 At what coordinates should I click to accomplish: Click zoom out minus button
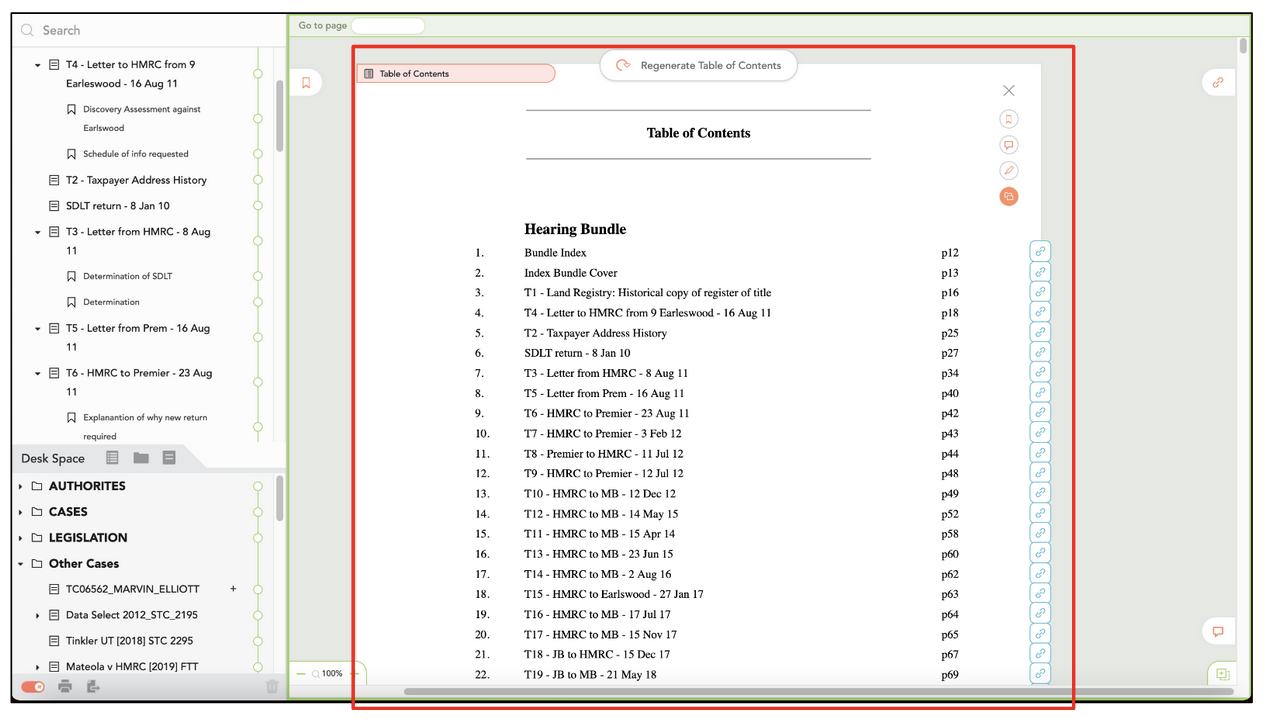click(300, 674)
